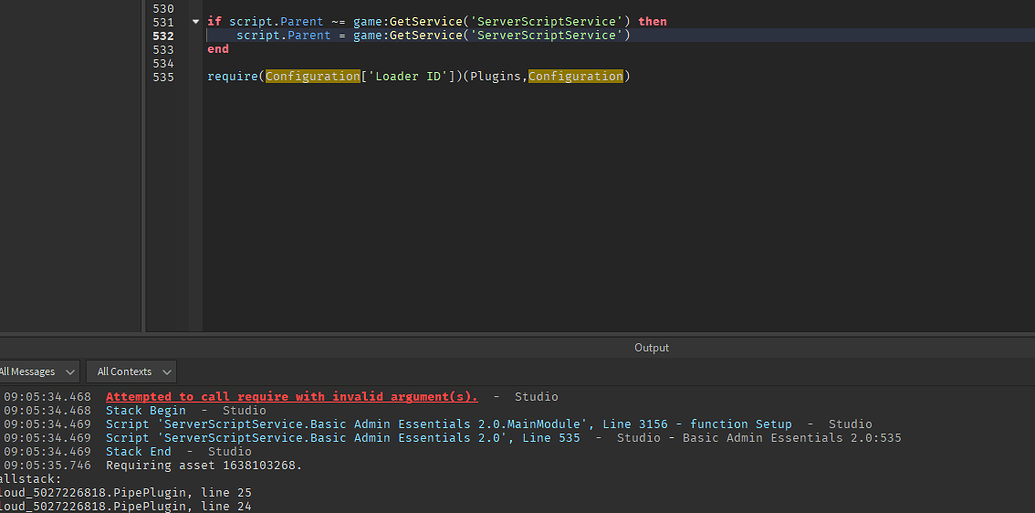Click the PipePlugin line 24 callstack entry
This screenshot has width=1035, height=513.
point(125,507)
